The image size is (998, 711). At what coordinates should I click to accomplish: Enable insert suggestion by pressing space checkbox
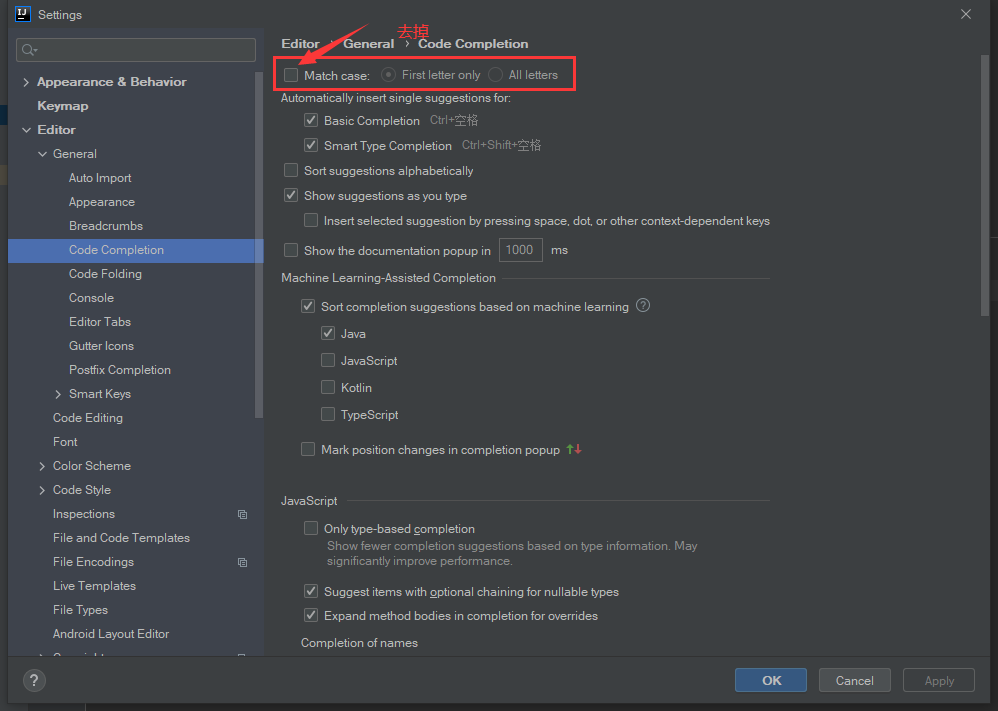(x=311, y=220)
